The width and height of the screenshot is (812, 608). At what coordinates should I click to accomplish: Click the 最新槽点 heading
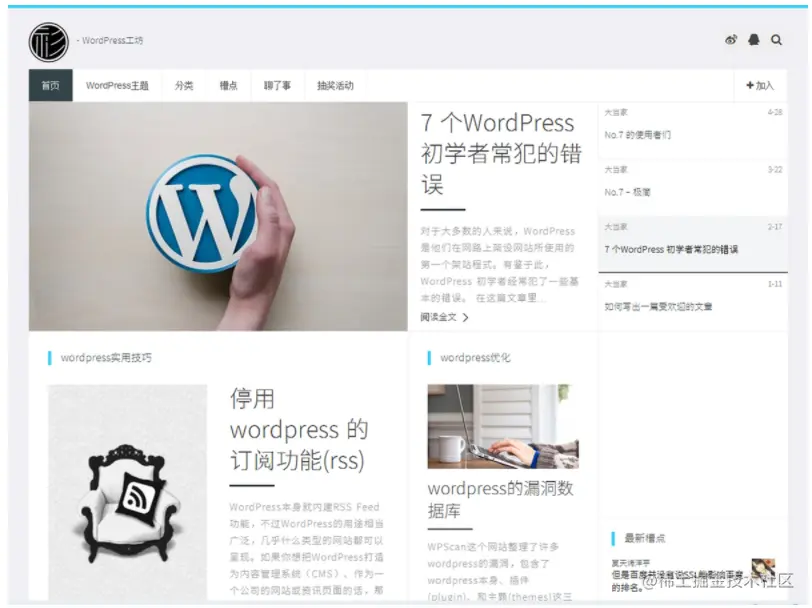pyautogui.click(x=645, y=538)
